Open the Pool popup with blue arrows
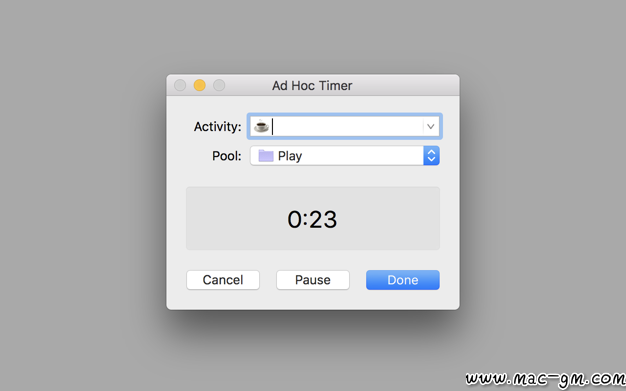 point(431,156)
